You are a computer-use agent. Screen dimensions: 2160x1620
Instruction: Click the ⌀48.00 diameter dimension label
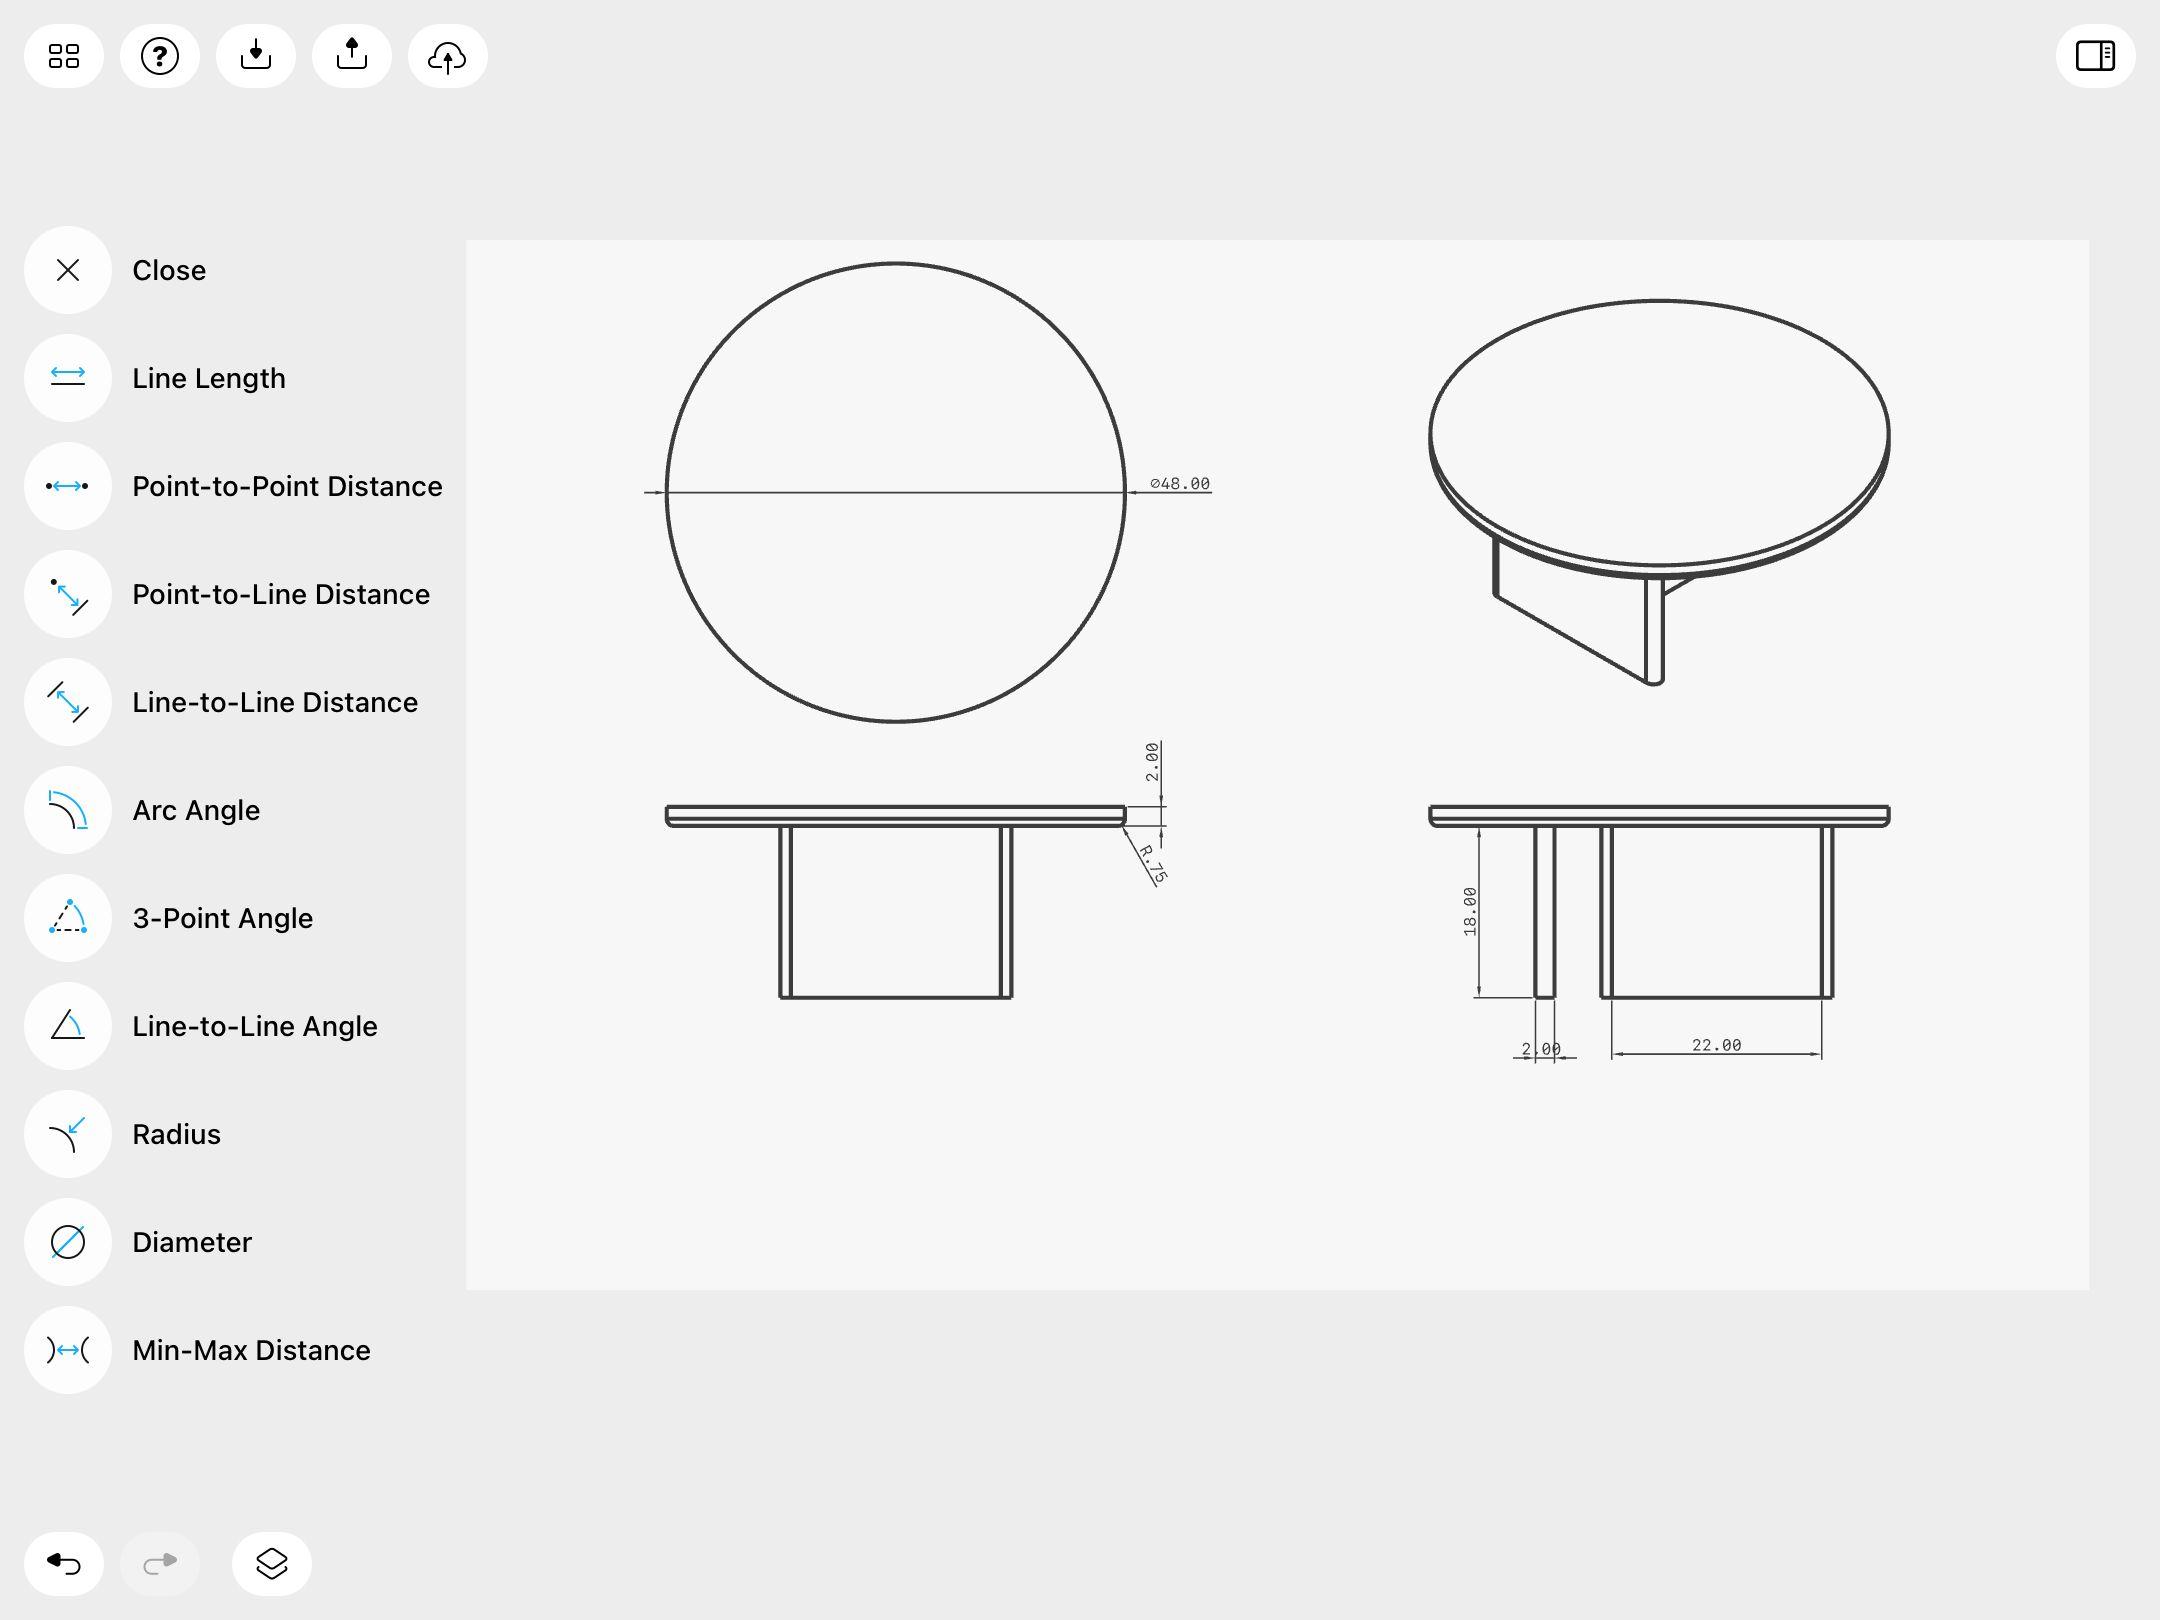pos(1180,484)
